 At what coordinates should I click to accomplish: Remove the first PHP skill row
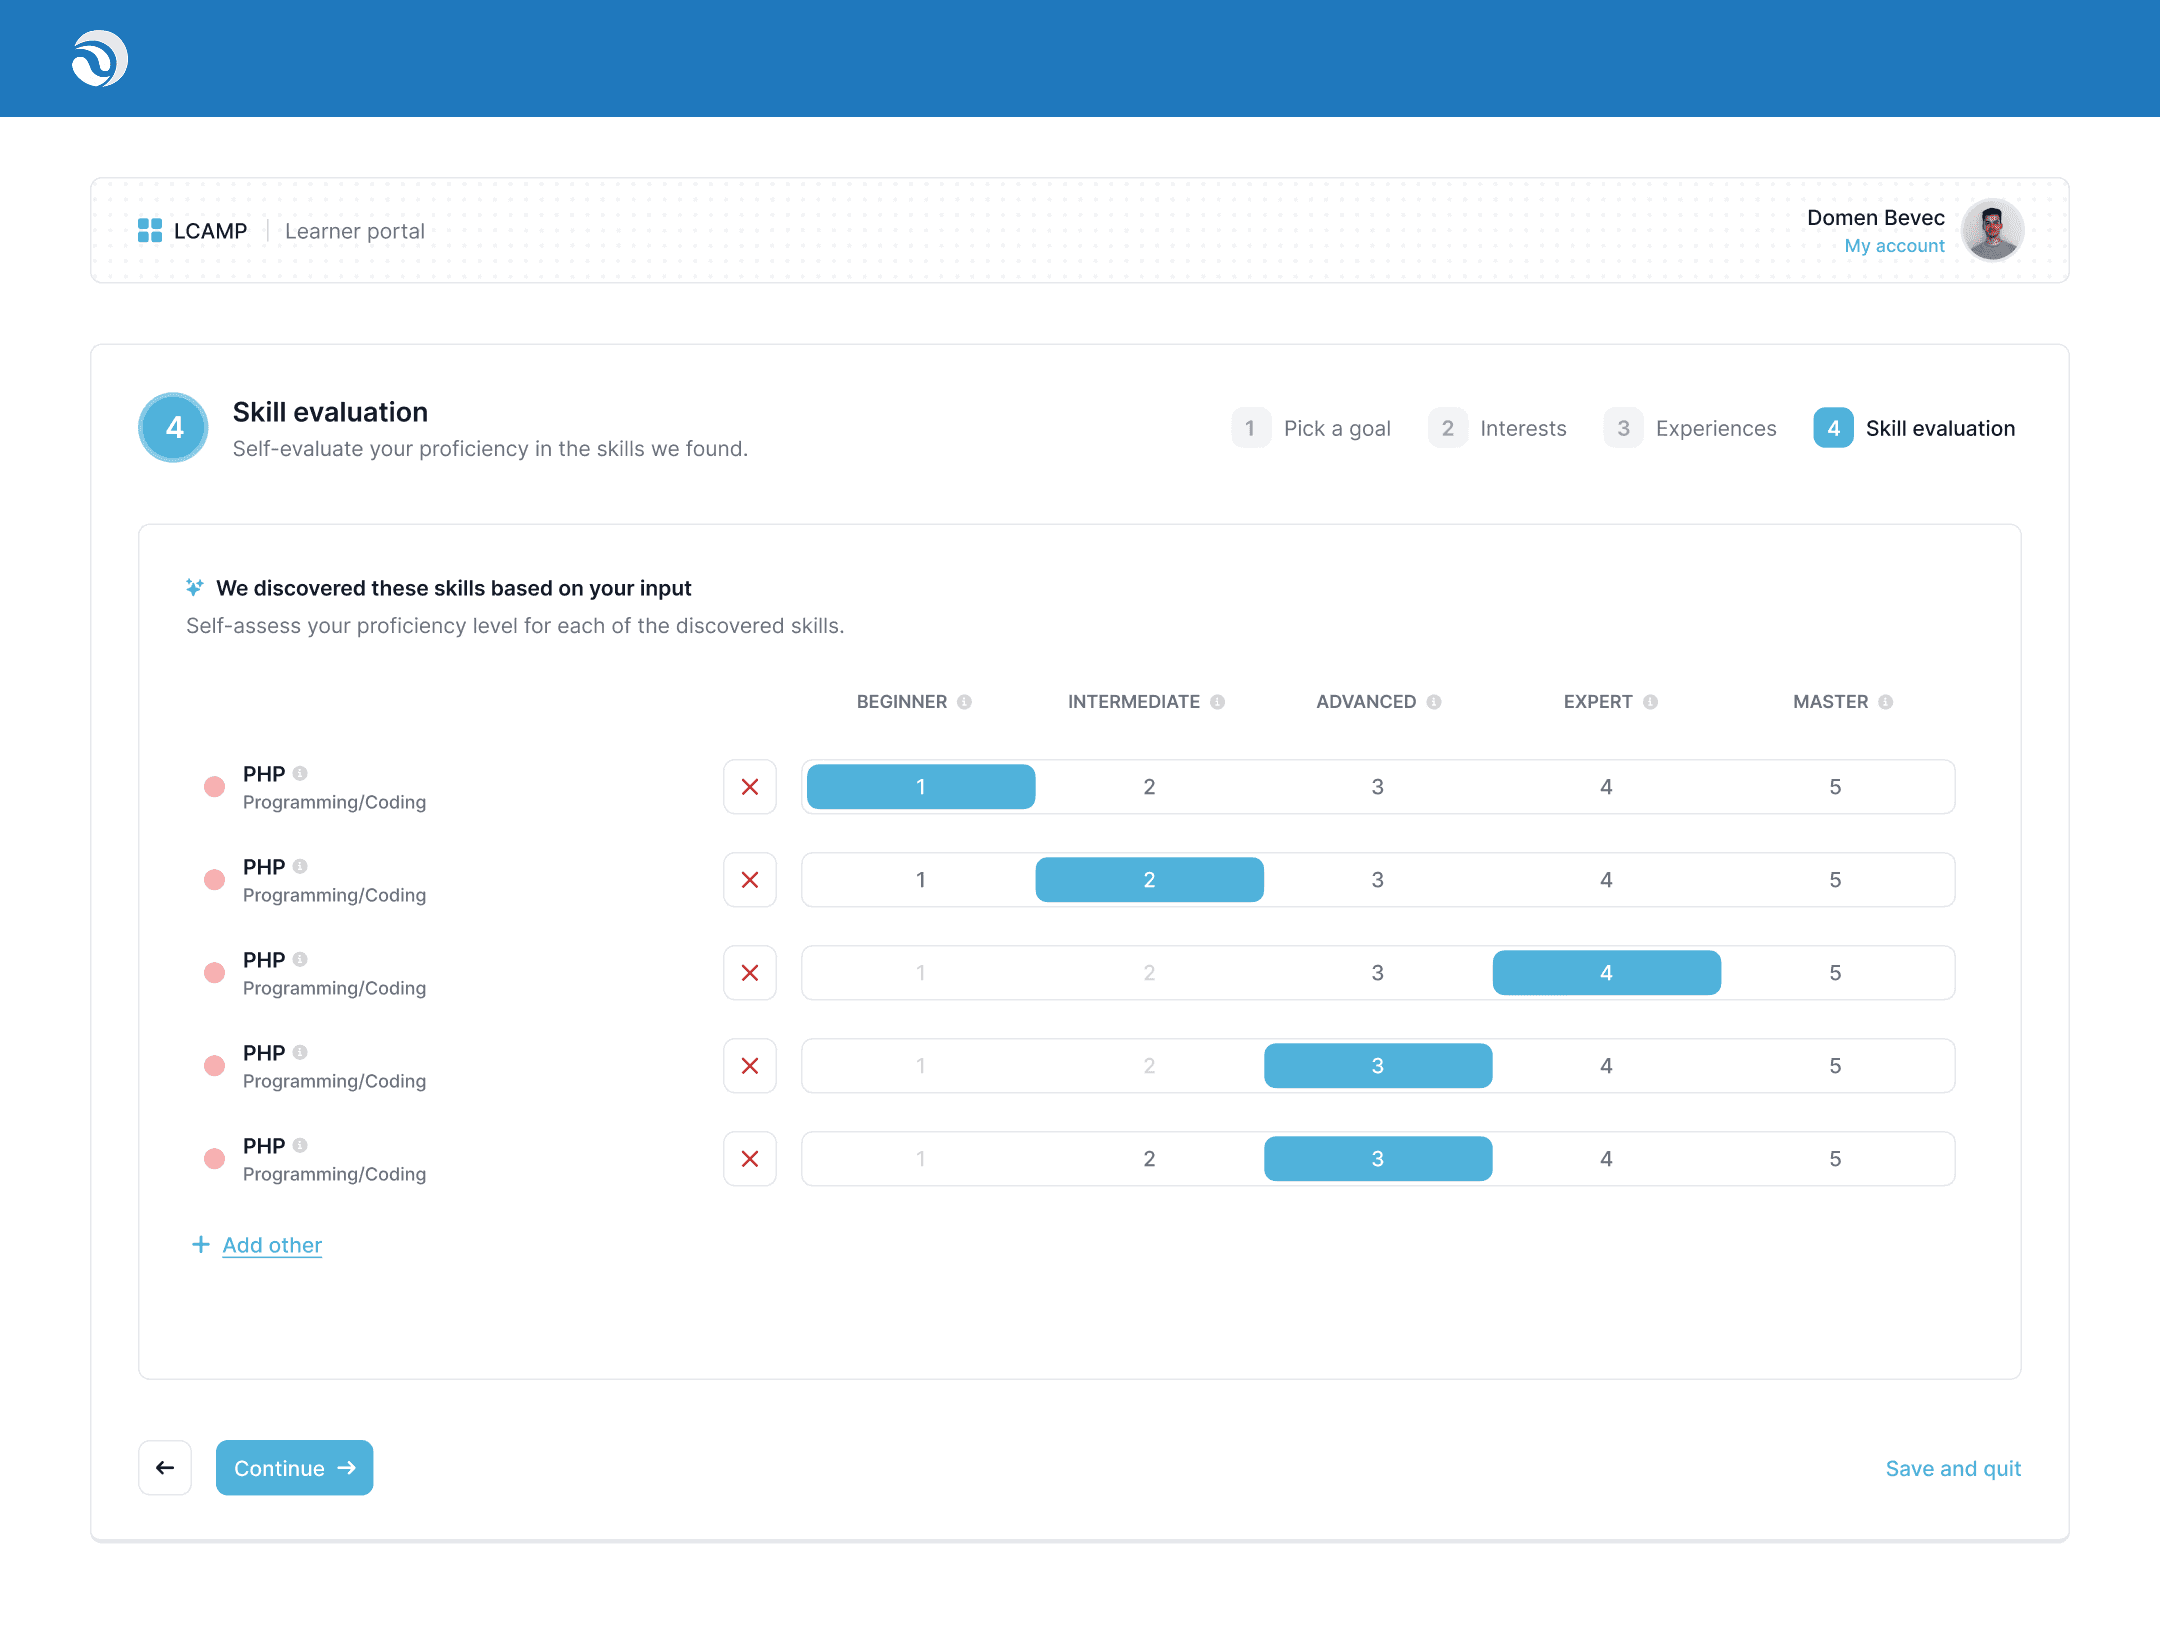750,787
